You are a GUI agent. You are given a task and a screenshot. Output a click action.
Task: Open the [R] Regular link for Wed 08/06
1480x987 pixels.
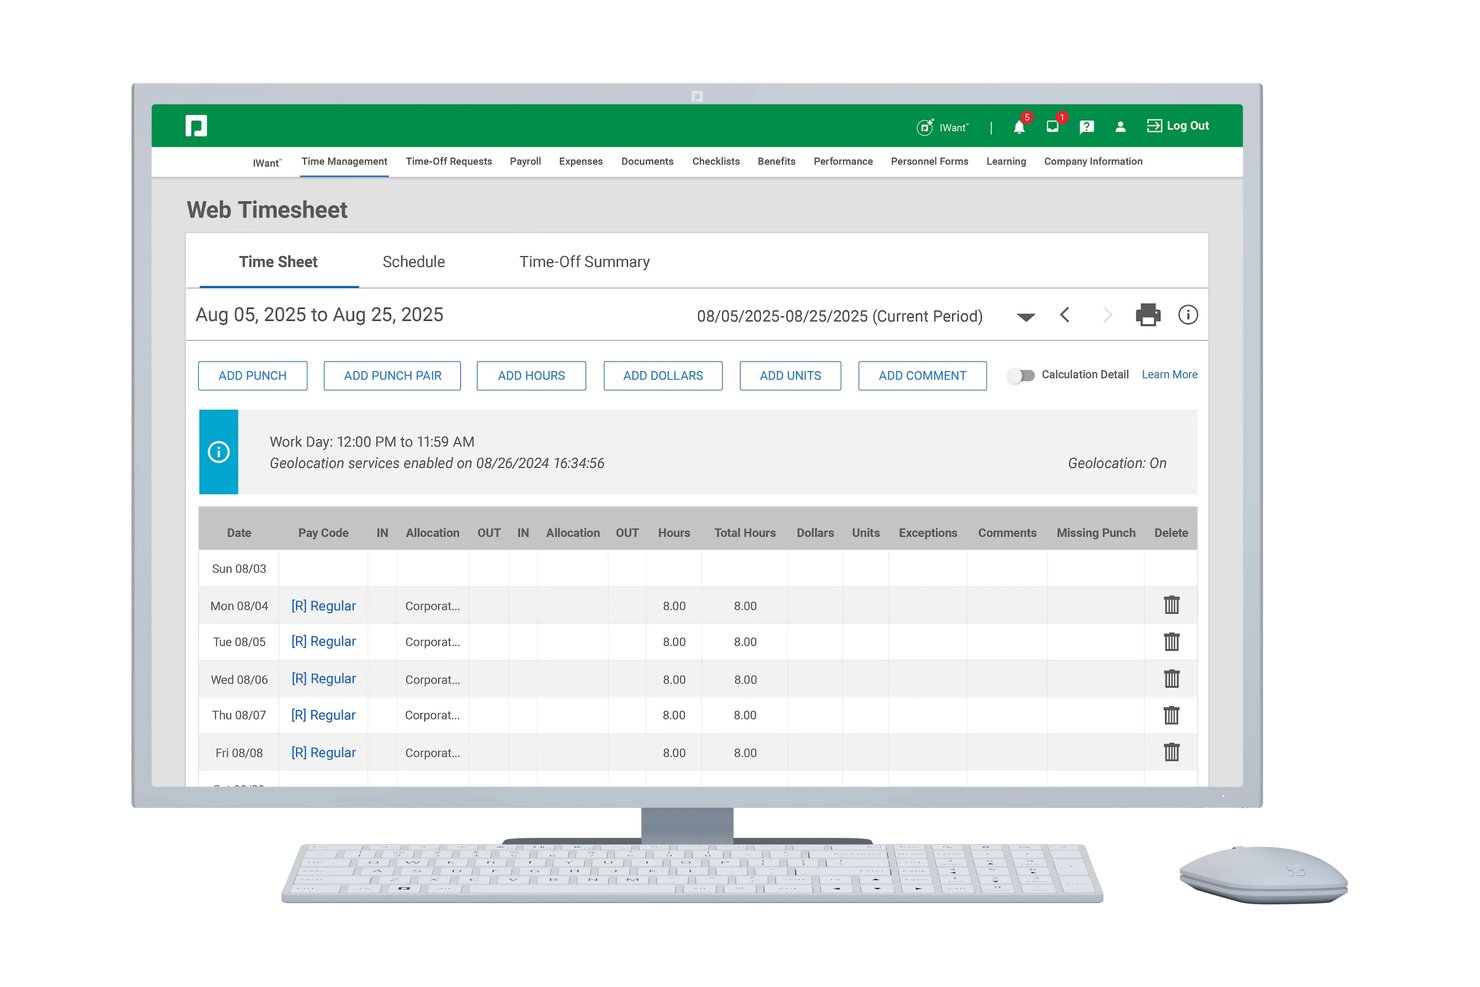tap(323, 678)
